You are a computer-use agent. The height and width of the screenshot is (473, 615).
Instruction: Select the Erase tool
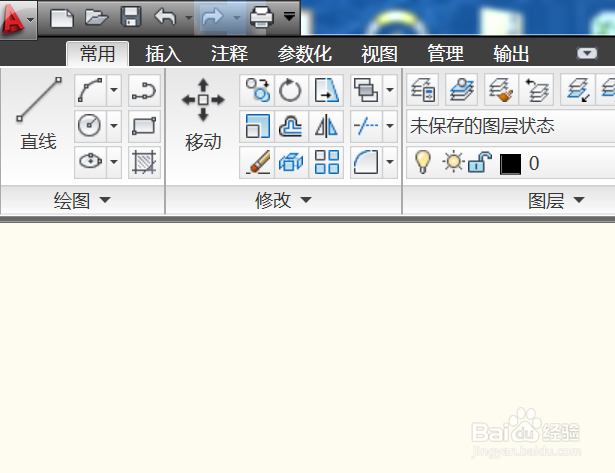257,162
